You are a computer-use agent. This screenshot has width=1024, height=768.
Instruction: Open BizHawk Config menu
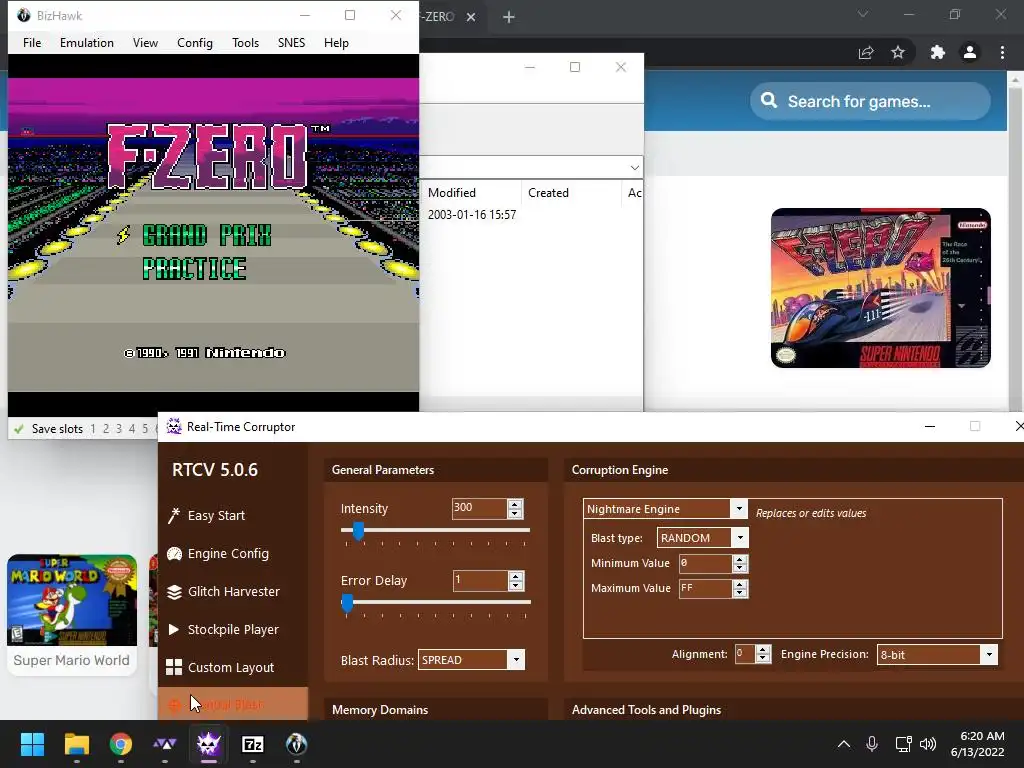[x=195, y=42]
